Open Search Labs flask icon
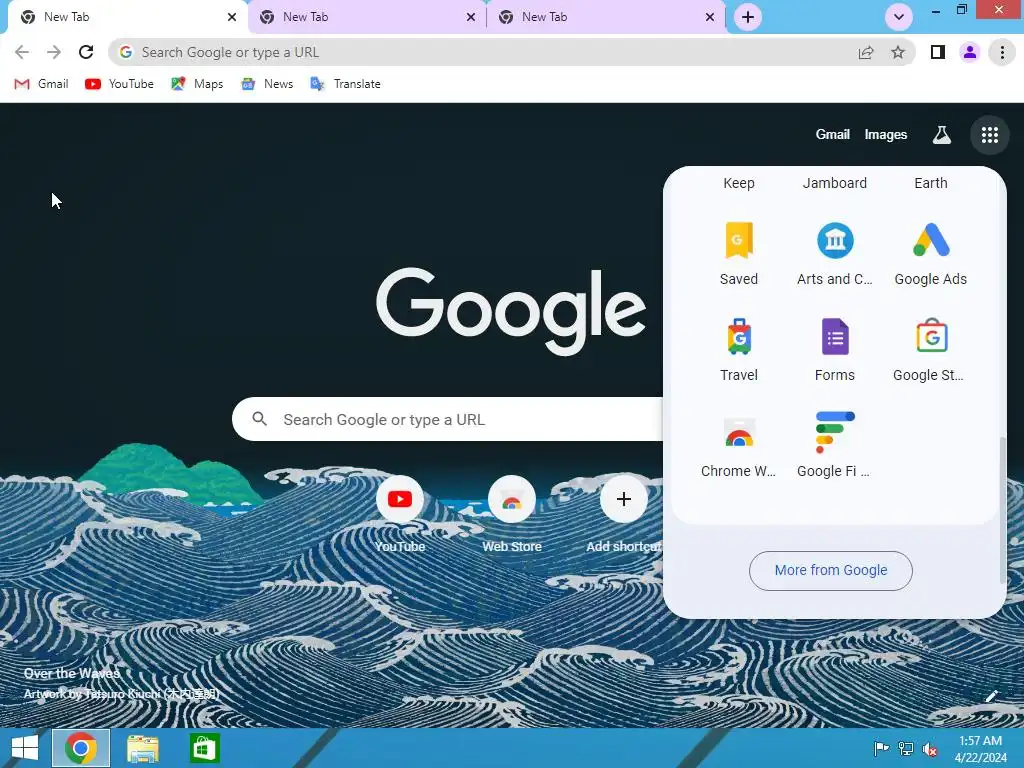1024x768 pixels. pyautogui.click(x=941, y=135)
